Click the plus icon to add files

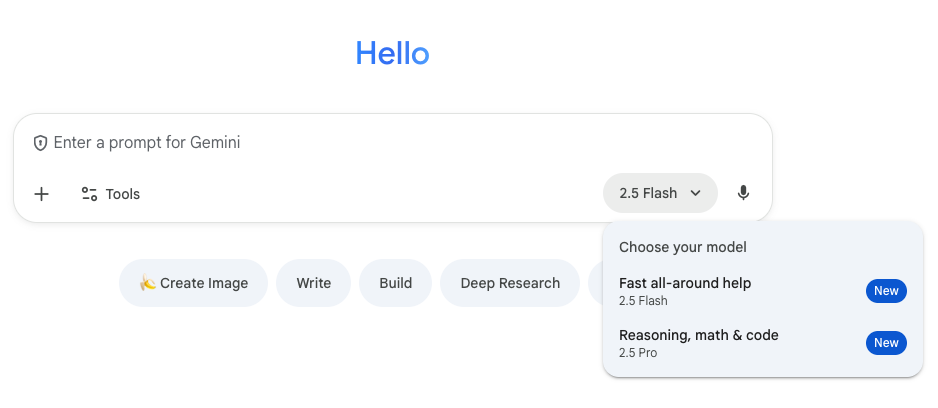41,194
